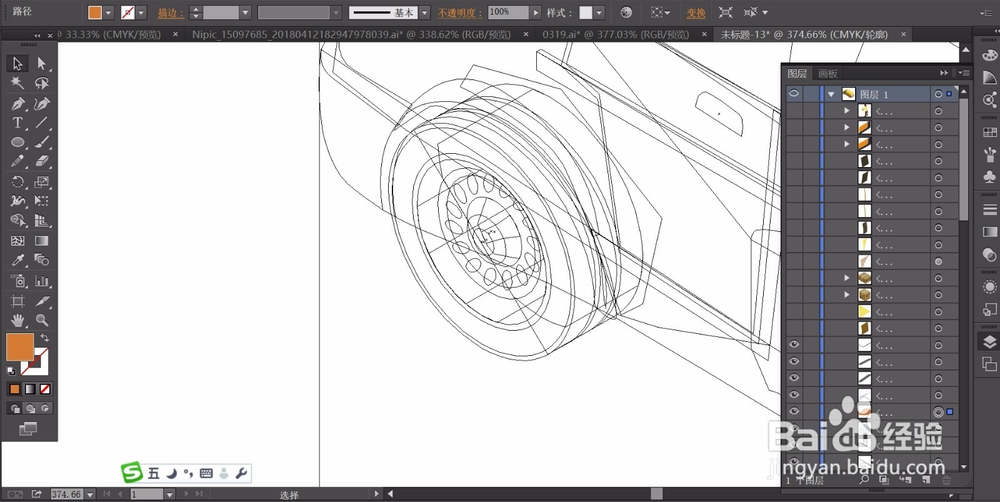Switch to 0319.ai document tab
1000x502 pixels.
(615, 34)
